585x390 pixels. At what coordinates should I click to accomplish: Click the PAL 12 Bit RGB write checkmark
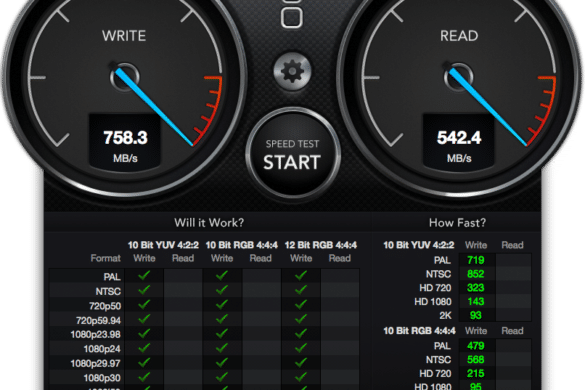tap(301, 275)
